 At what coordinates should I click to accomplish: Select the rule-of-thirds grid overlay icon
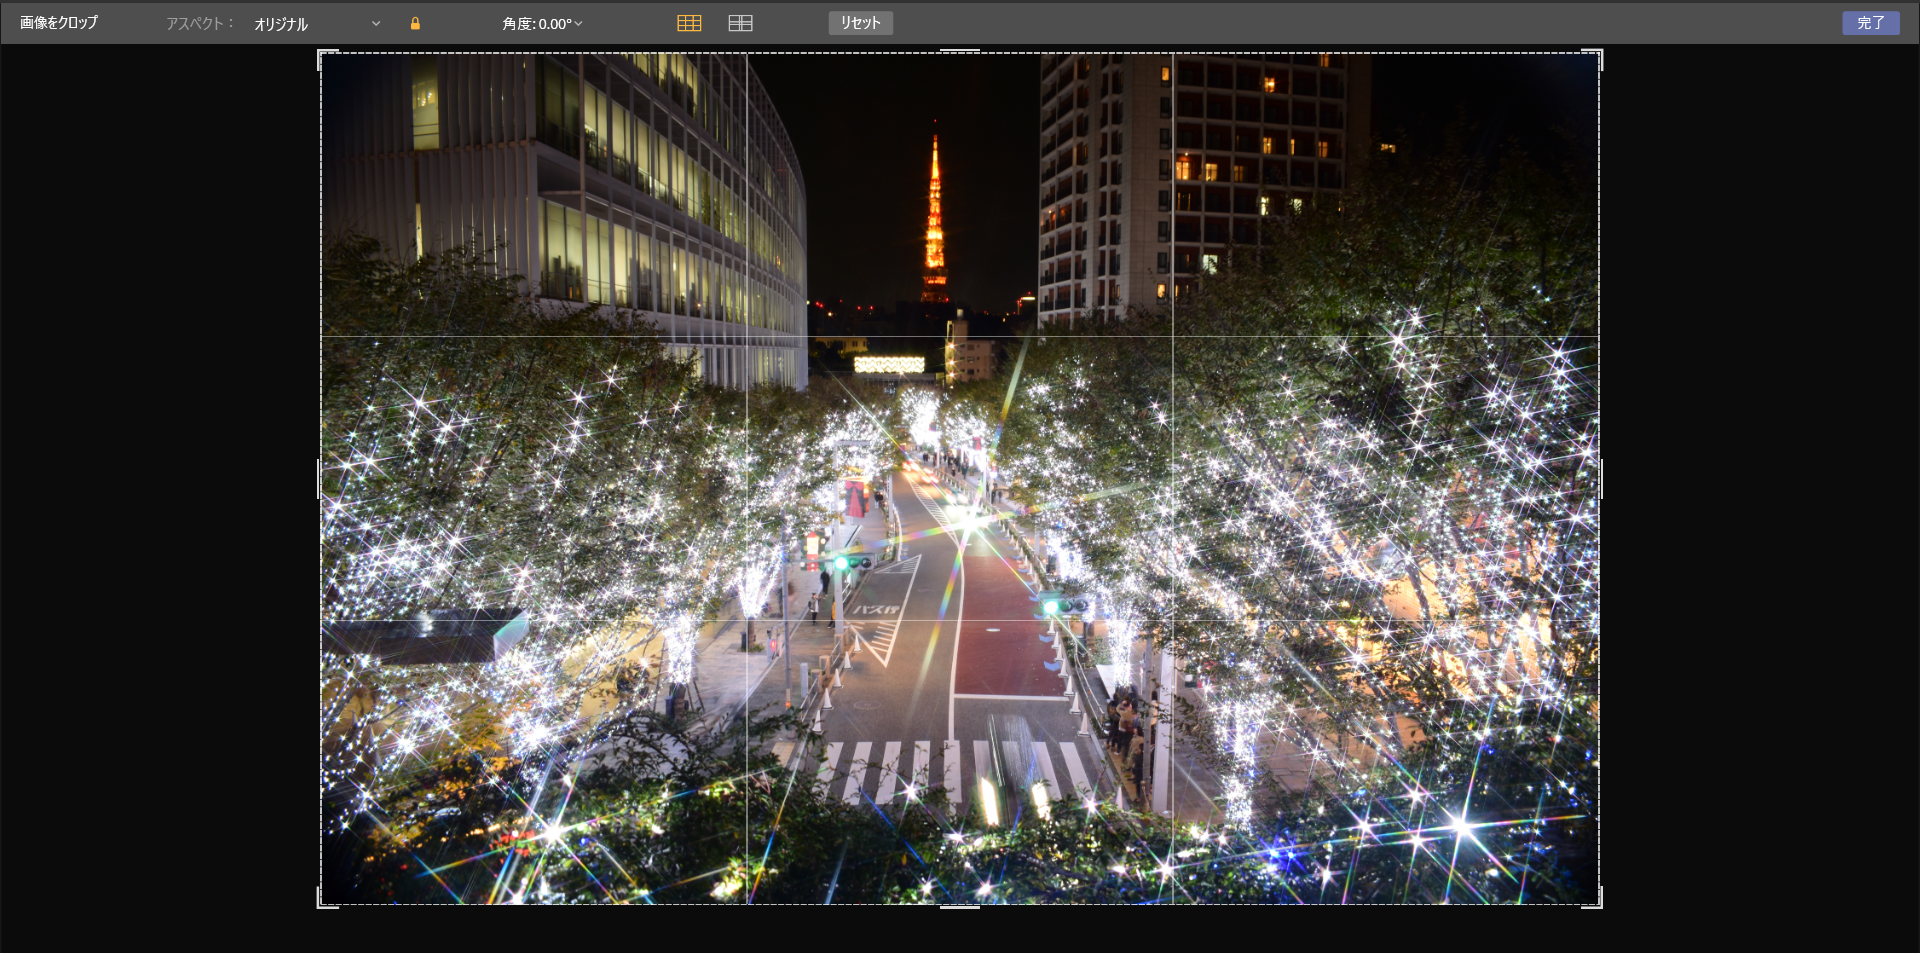[689, 23]
